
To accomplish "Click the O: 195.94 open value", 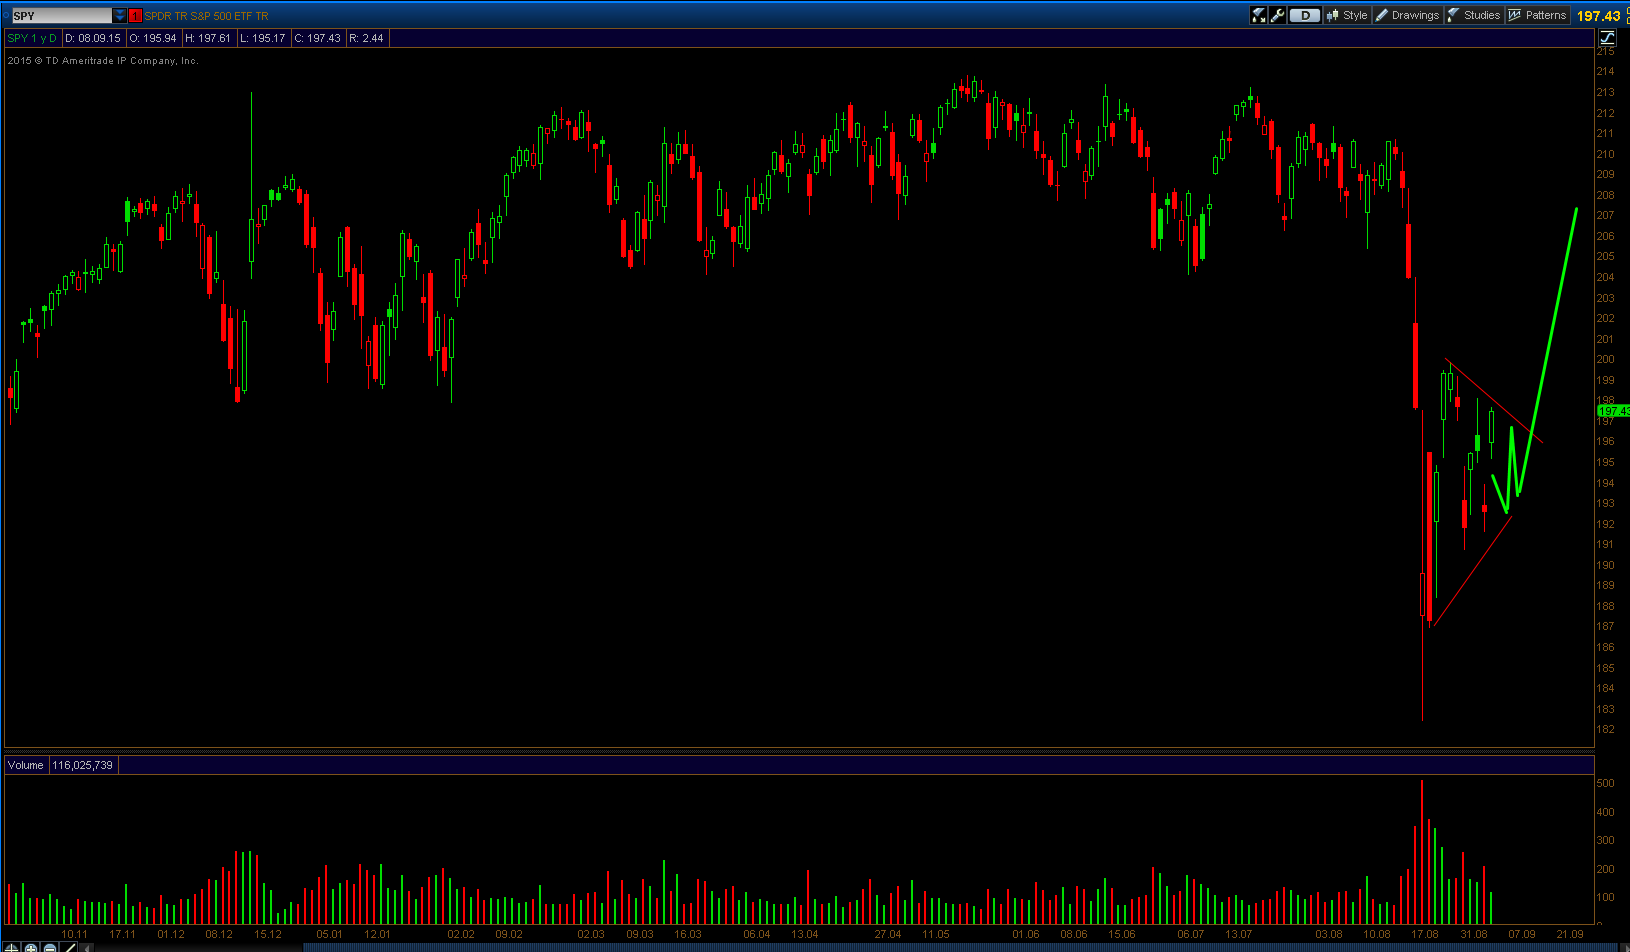I will 153,38.
